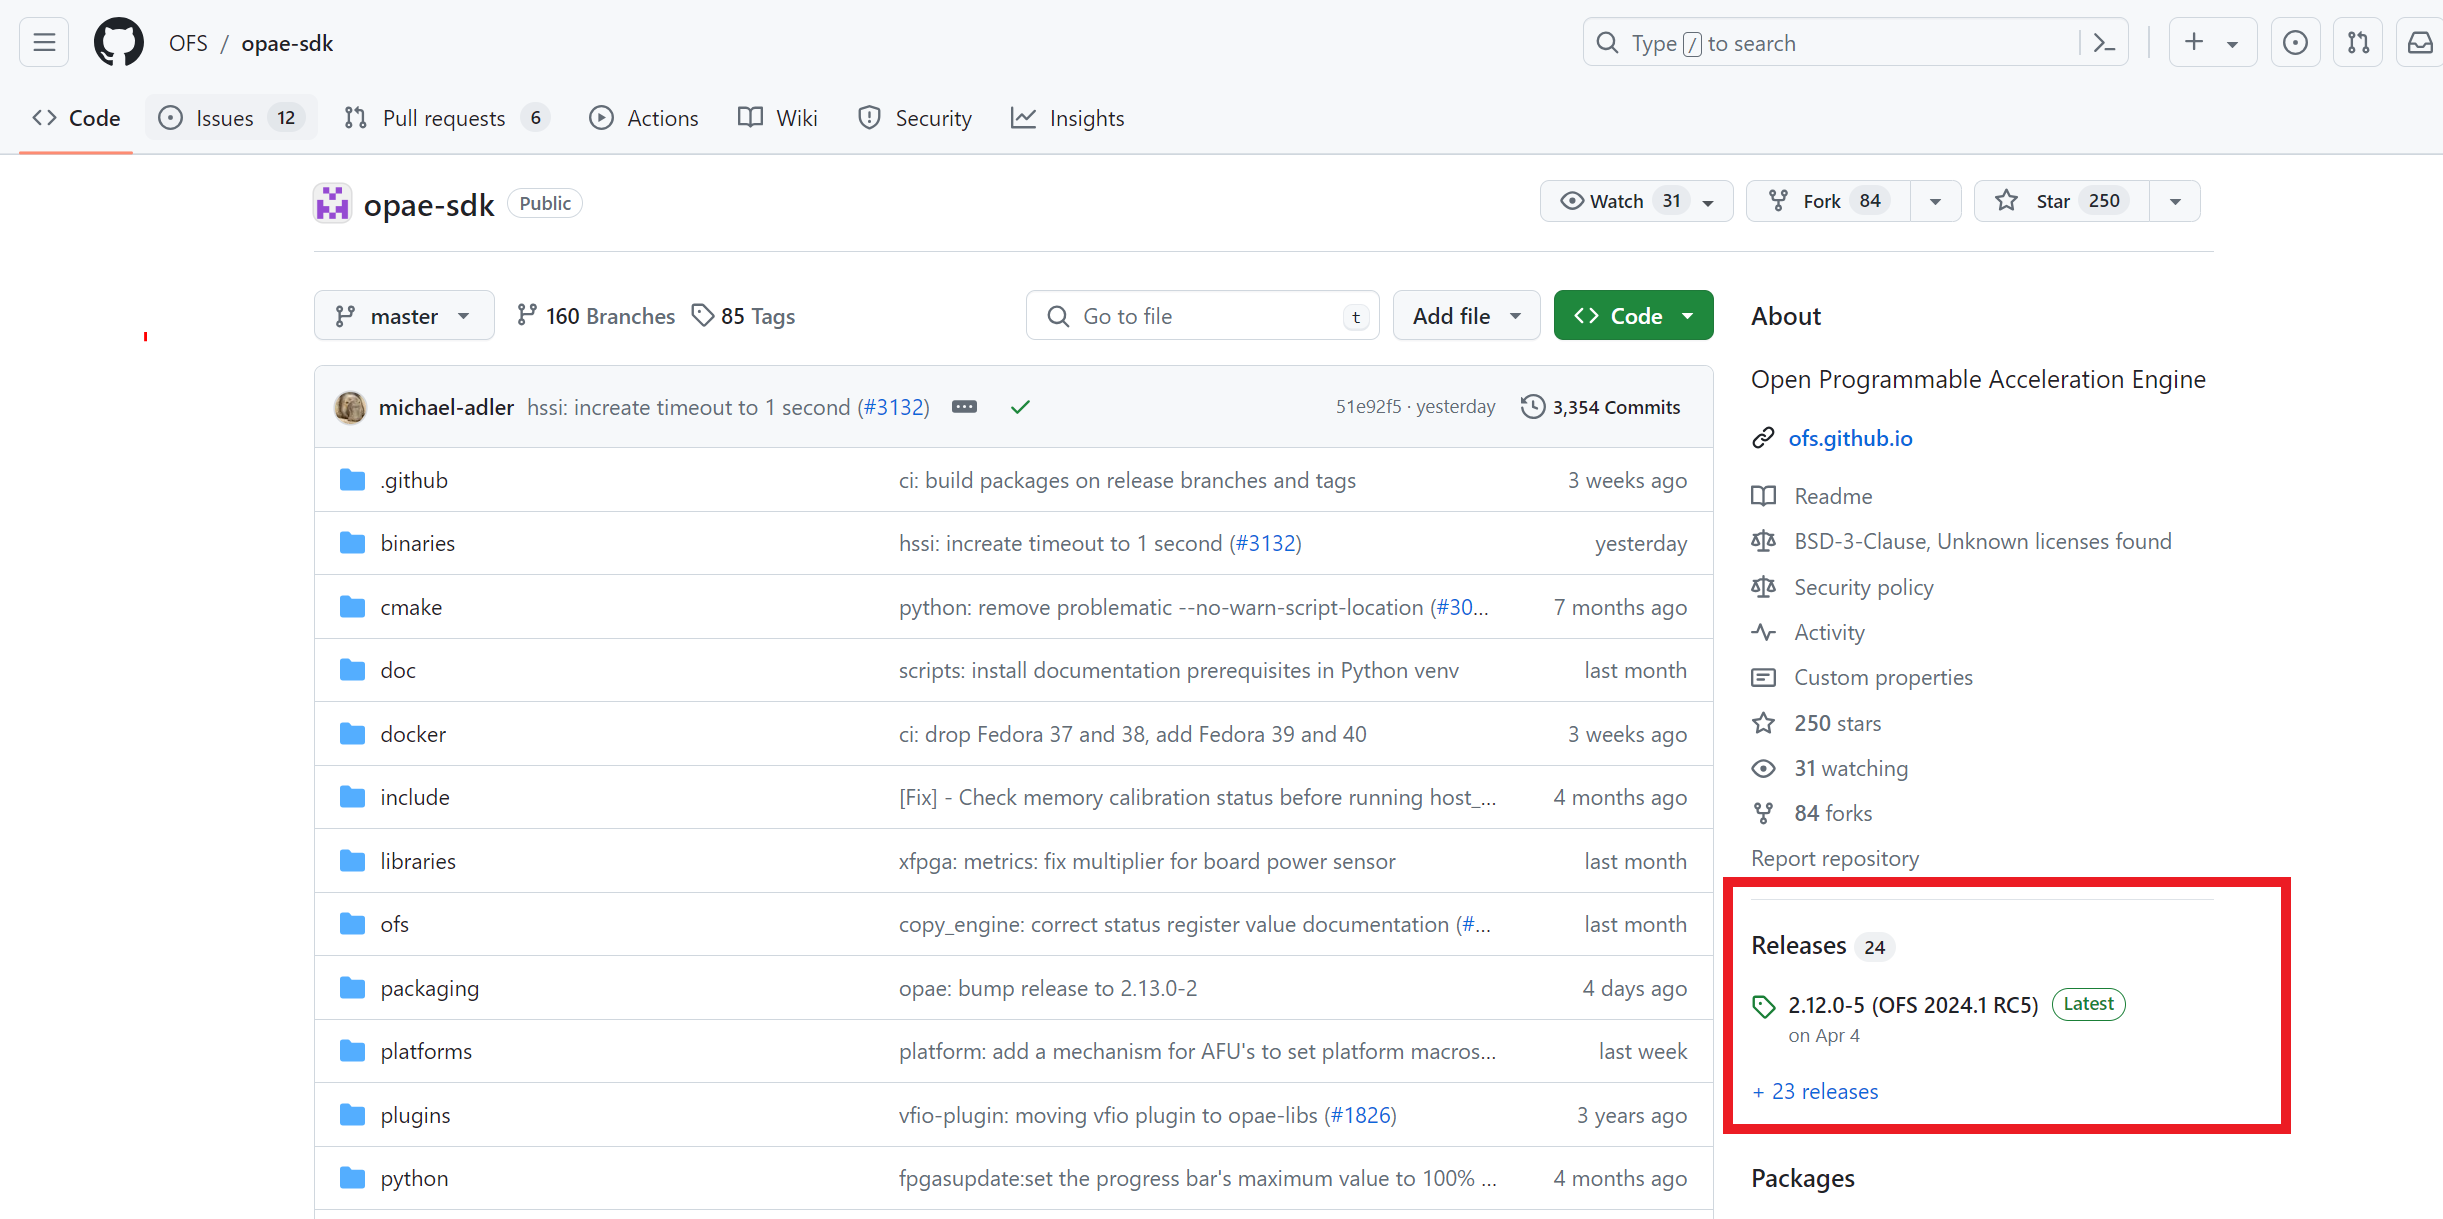Open the plugins folder

pos(415,1115)
